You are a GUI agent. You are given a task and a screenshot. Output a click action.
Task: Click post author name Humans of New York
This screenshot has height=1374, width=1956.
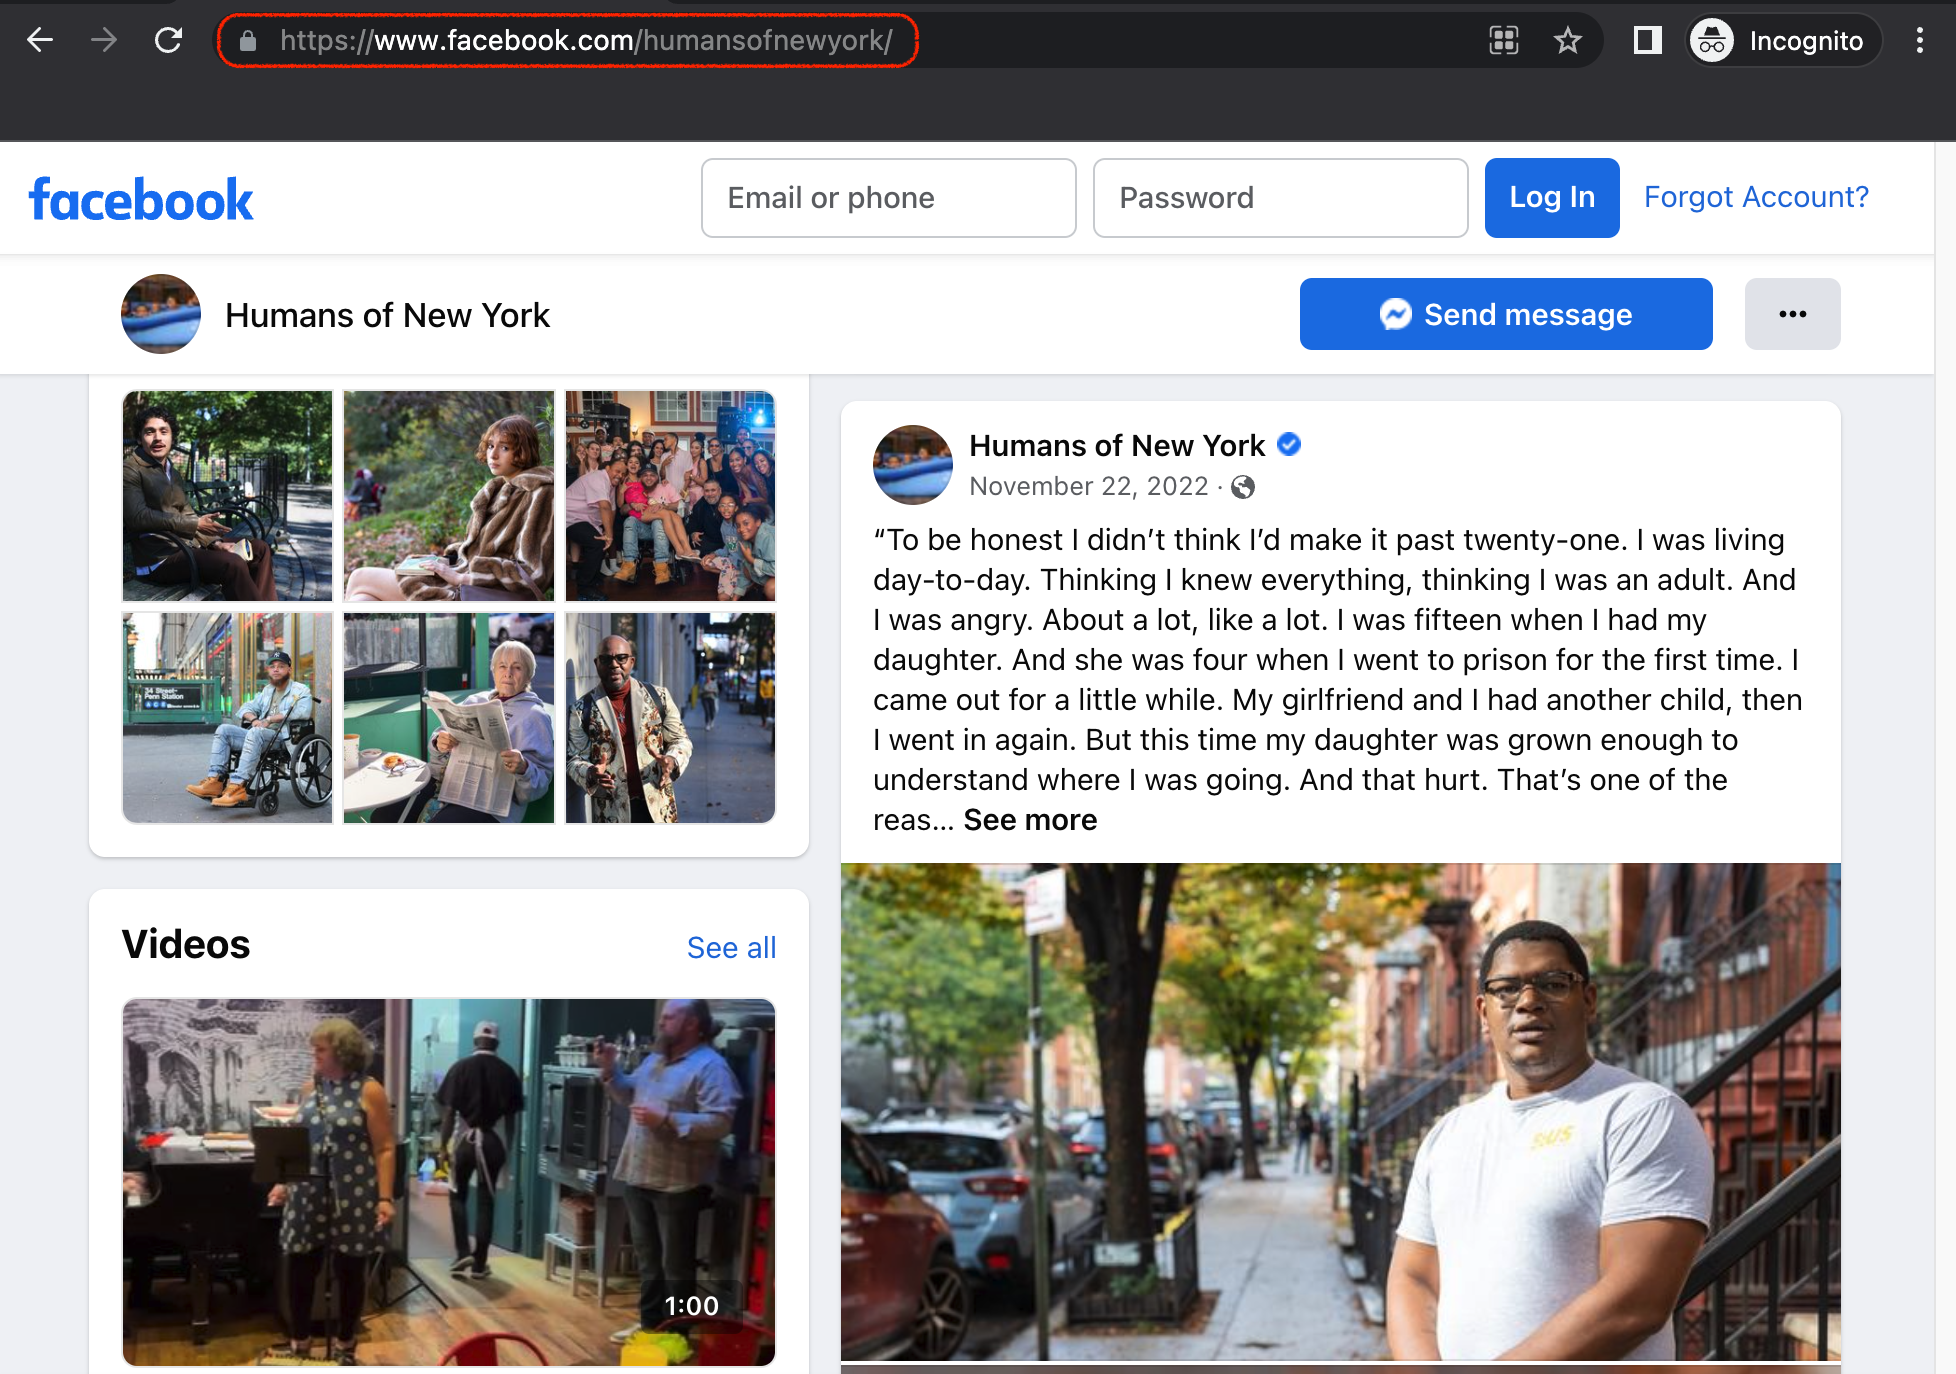[x=1117, y=445]
